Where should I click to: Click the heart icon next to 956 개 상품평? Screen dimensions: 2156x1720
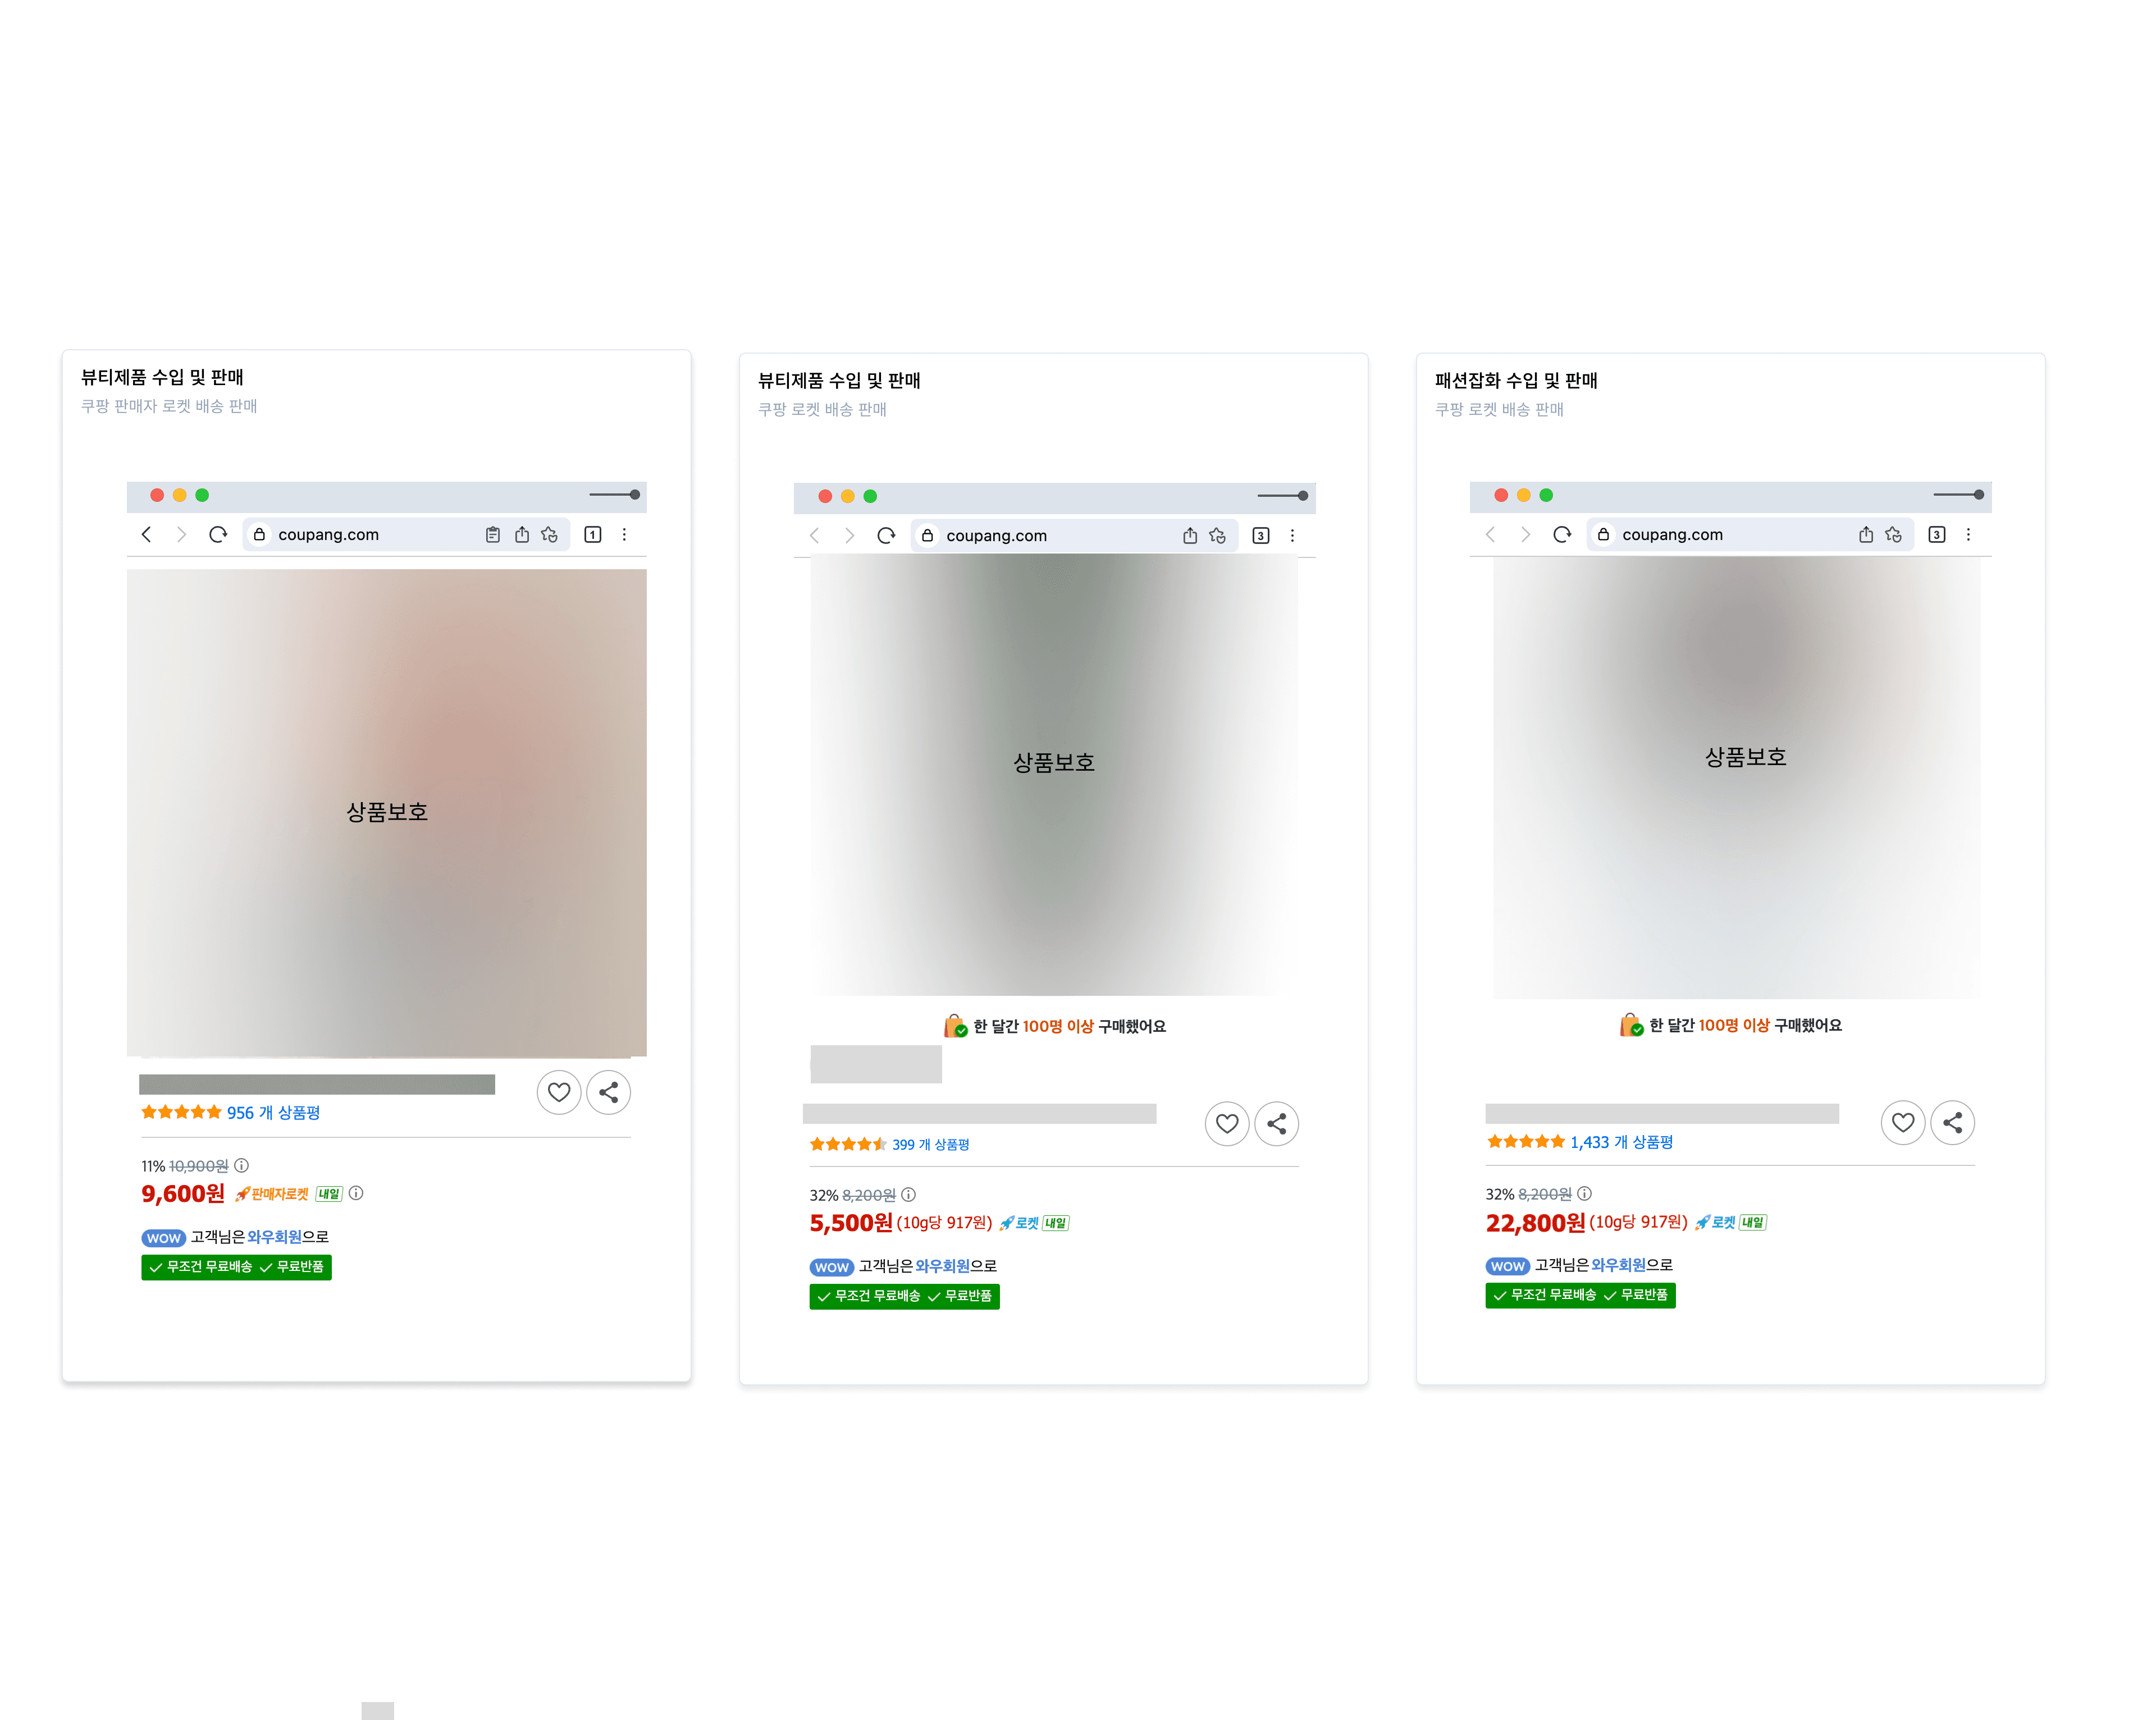point(559,1092)
